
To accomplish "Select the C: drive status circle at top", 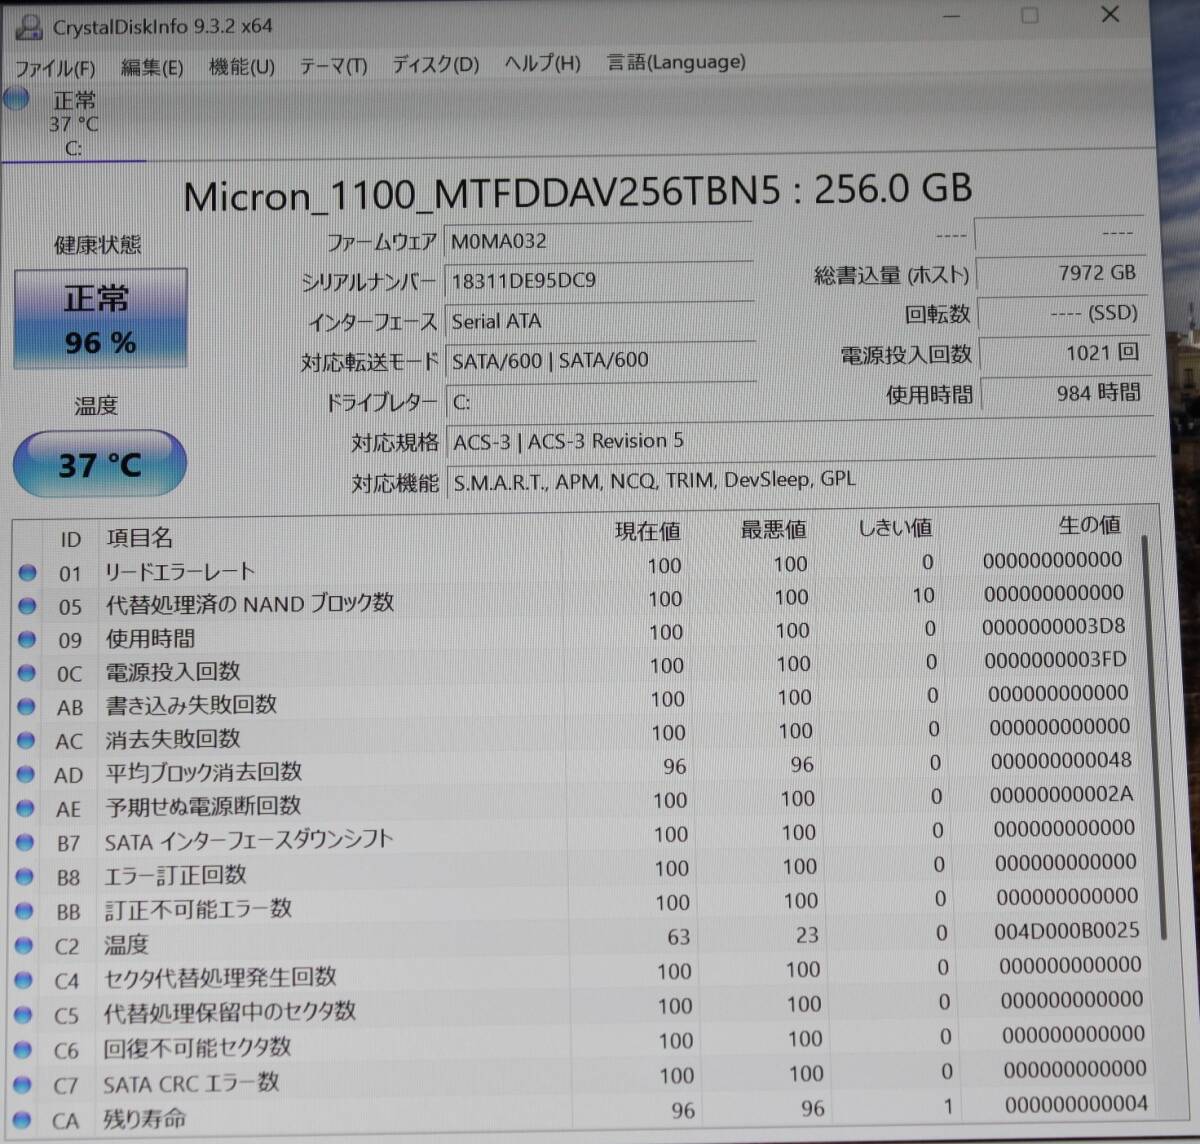I will click(16, 99).
